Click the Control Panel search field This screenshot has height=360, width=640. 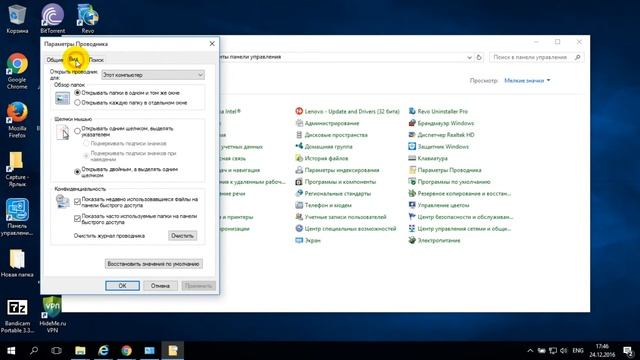[x=536, y=58]
